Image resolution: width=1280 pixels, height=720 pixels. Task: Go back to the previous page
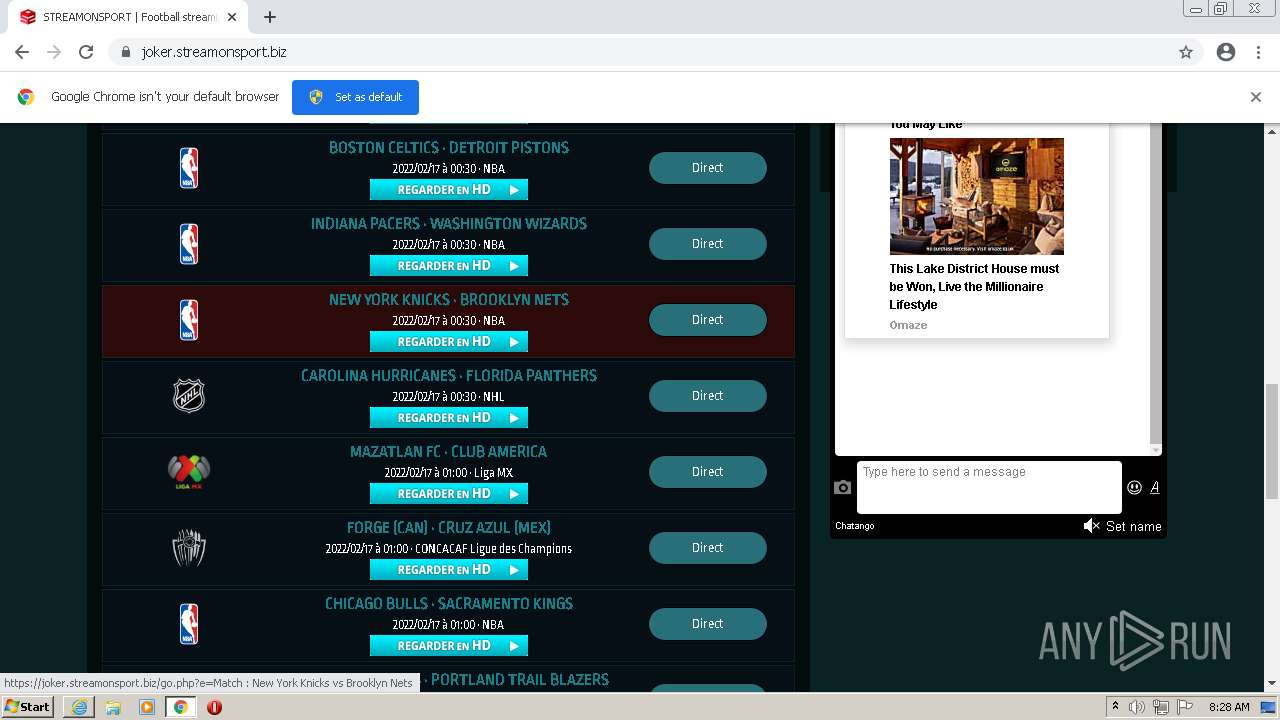click(x=22, y=52)
